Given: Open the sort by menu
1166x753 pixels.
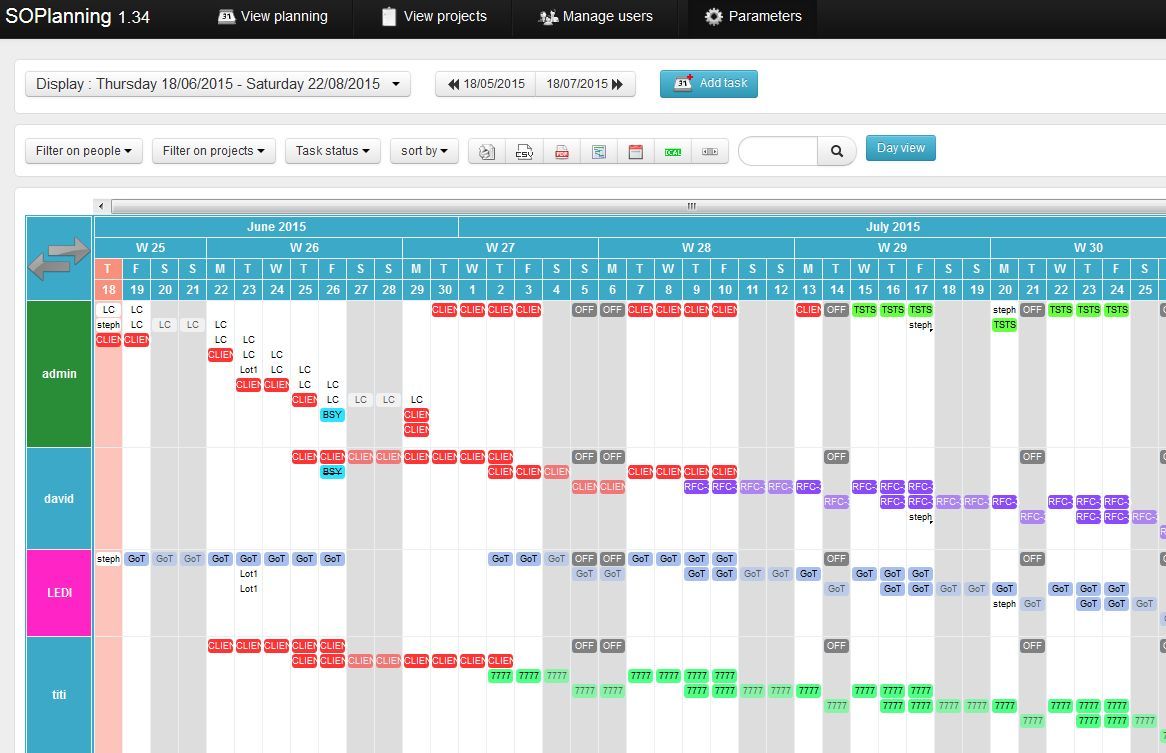Looking at the screenshot, I should pyautogui.click(x=424, y=150).
